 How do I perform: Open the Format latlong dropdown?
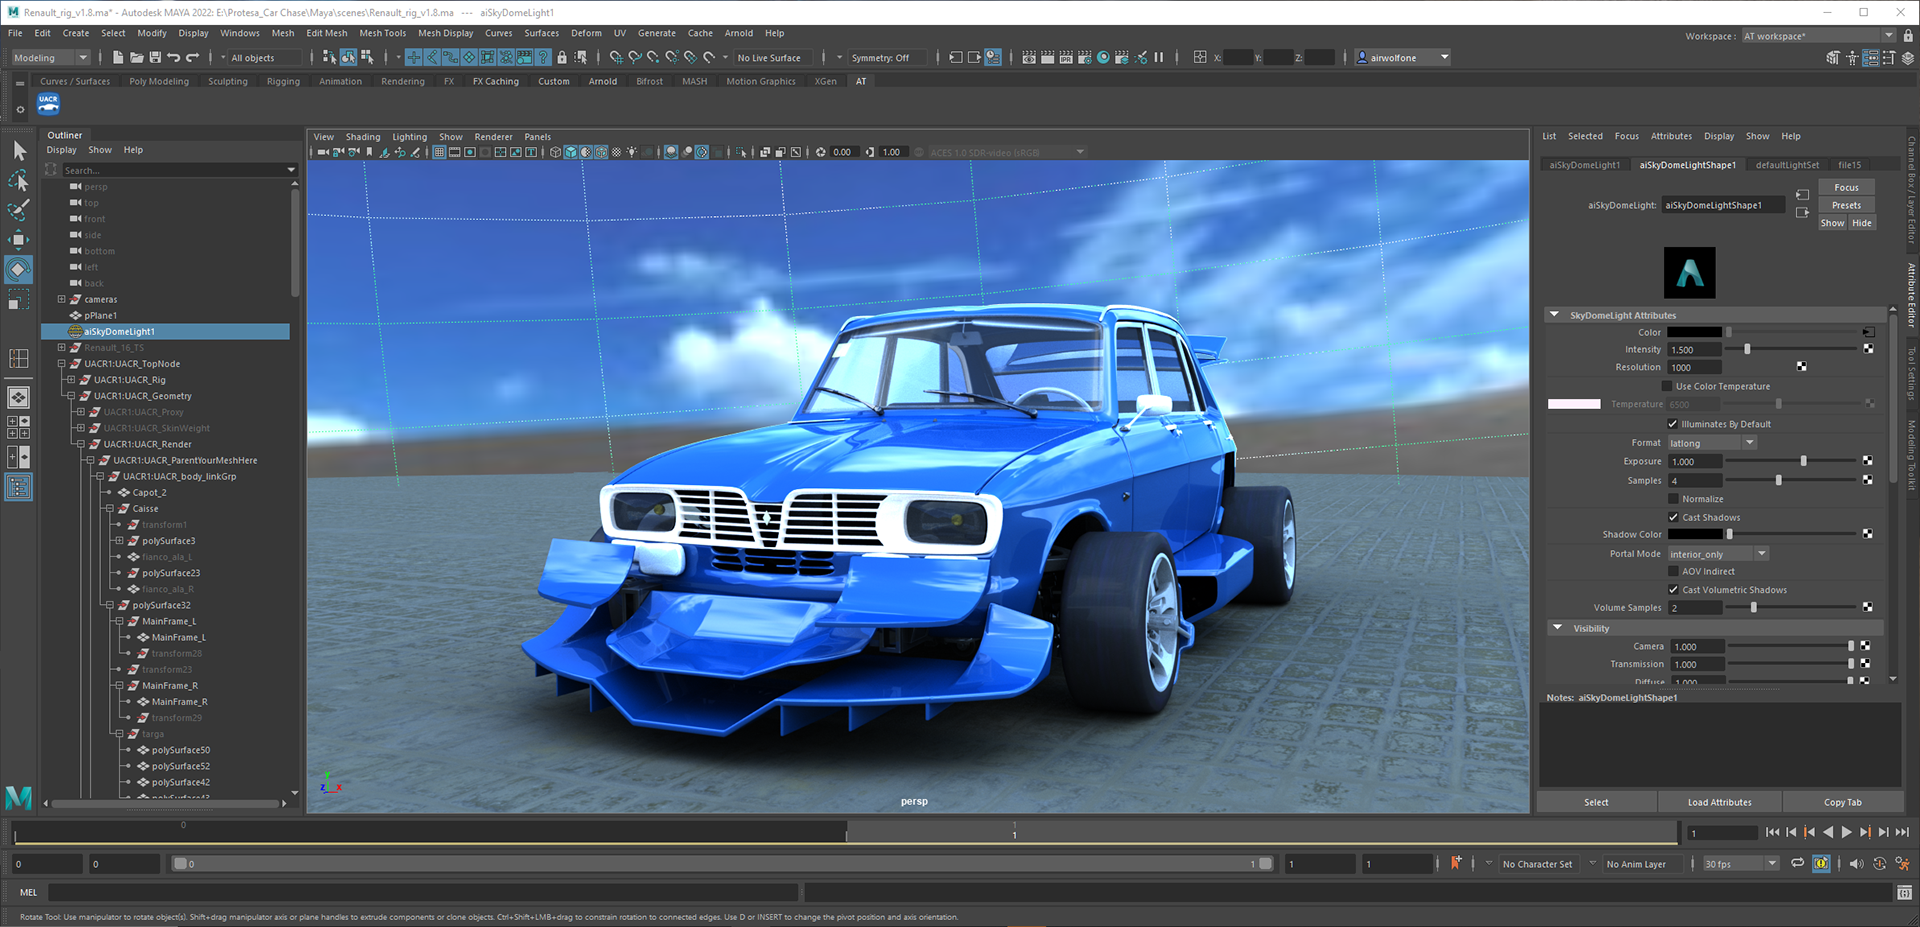point(1712,443)
